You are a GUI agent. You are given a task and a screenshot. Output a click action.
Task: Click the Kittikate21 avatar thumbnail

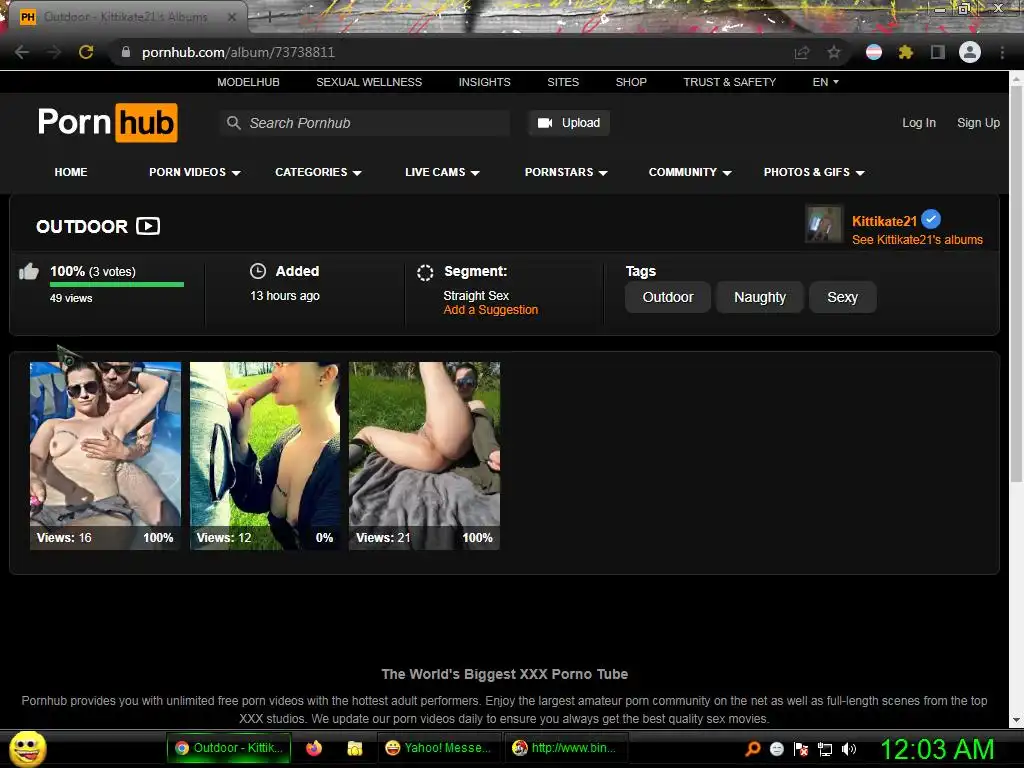pos(824,225)
